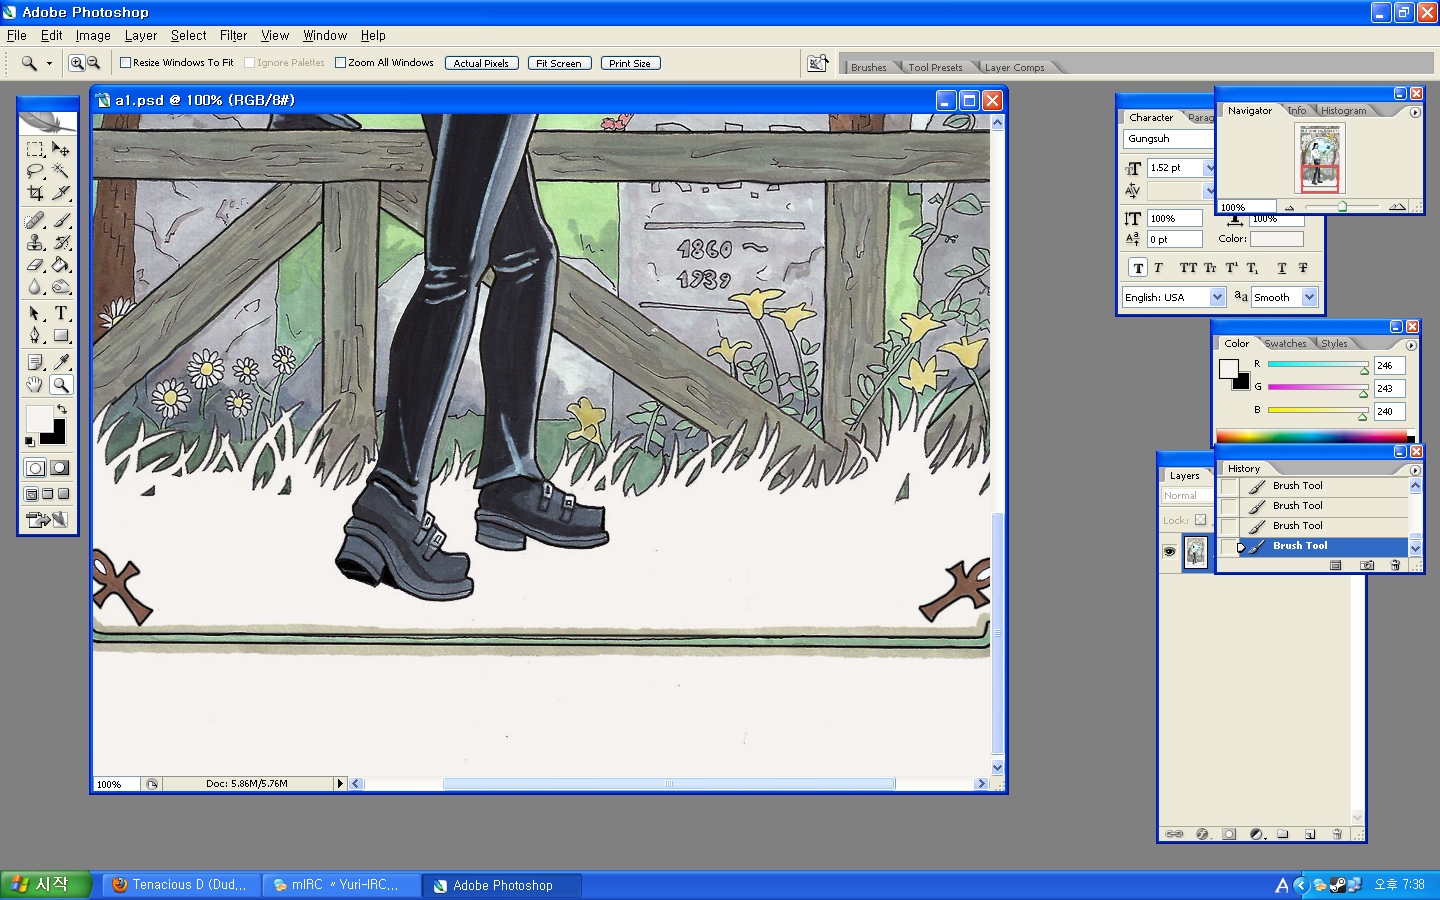Enable Resize Windows To Fit checkbox
This screenshot has height=900, width=1440.
tap(126, 62)
